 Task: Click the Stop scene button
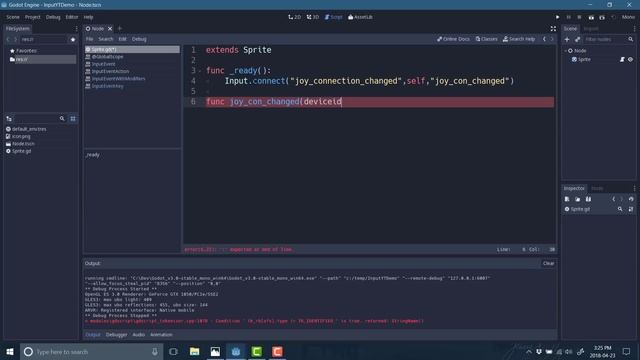coord(579,17)
